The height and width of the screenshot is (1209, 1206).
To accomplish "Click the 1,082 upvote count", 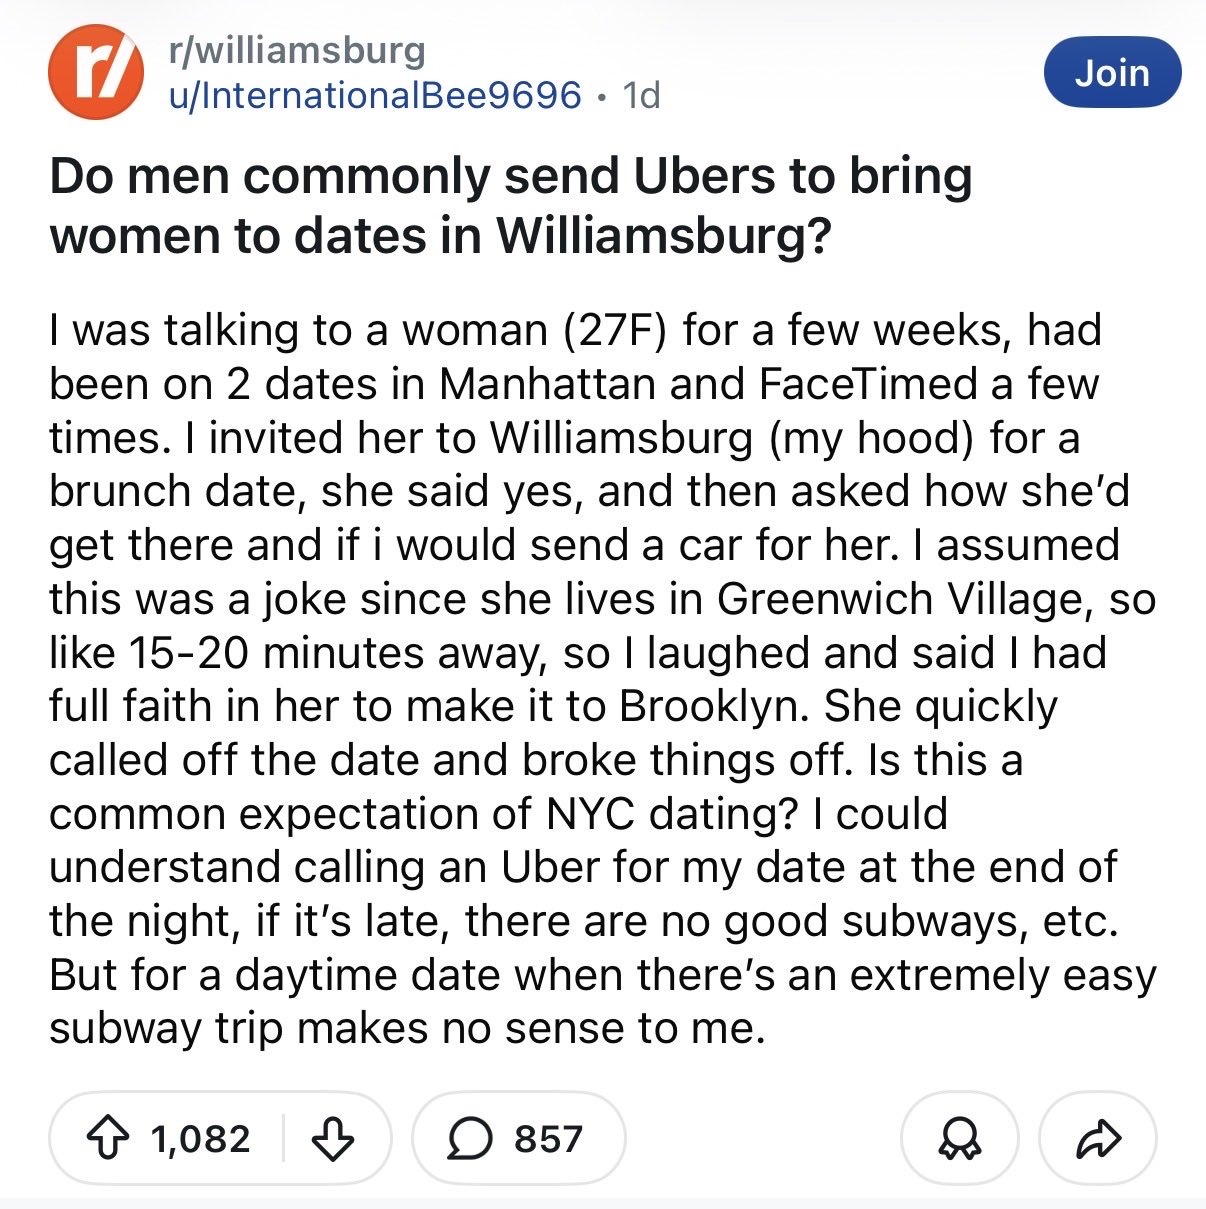I will (200, 1138).
